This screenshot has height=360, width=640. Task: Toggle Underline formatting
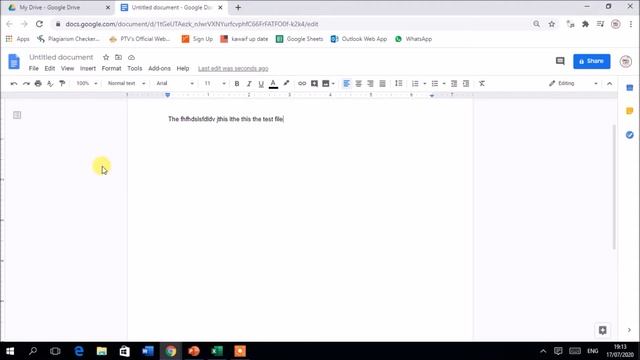point(261,83)
